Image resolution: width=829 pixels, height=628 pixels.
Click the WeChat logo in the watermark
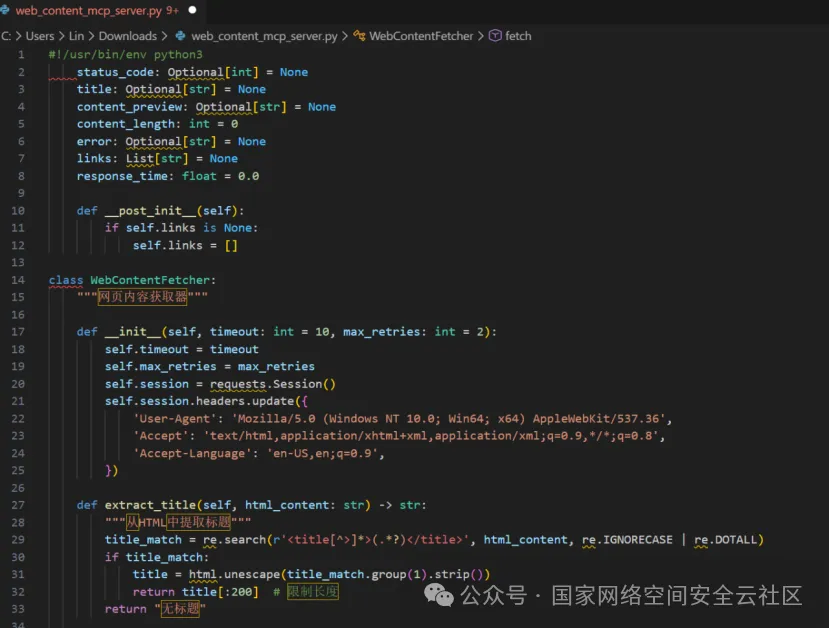438,596
